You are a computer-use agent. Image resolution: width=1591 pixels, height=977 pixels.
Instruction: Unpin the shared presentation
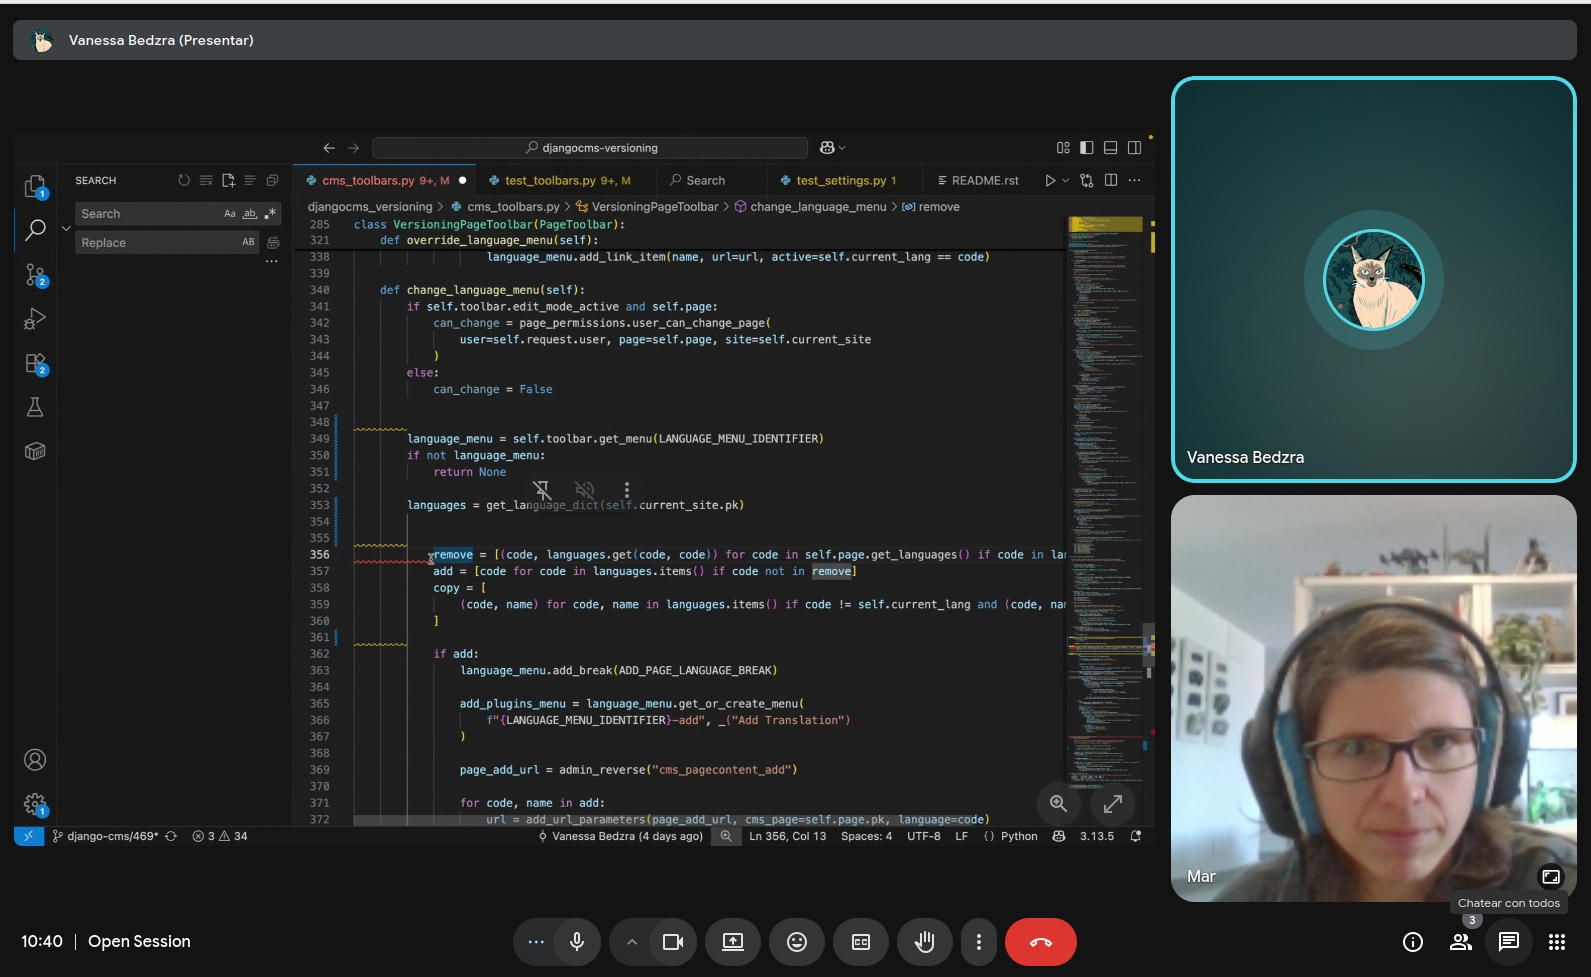(x=542, y=490)
